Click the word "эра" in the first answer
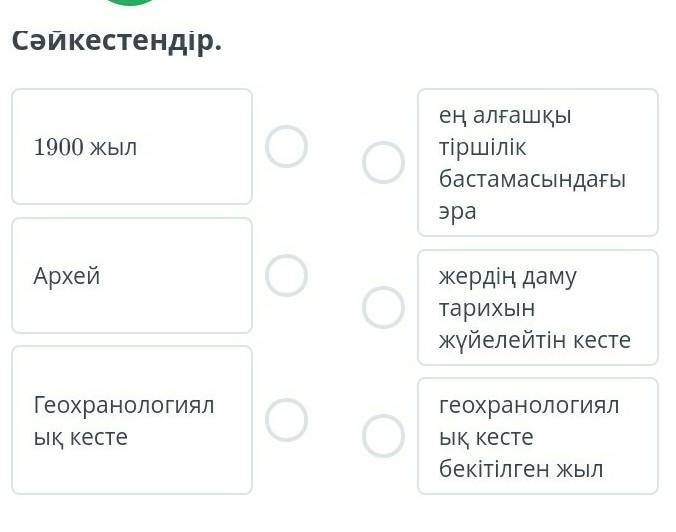This screenshot has width=676, height=532. [458, 211]
